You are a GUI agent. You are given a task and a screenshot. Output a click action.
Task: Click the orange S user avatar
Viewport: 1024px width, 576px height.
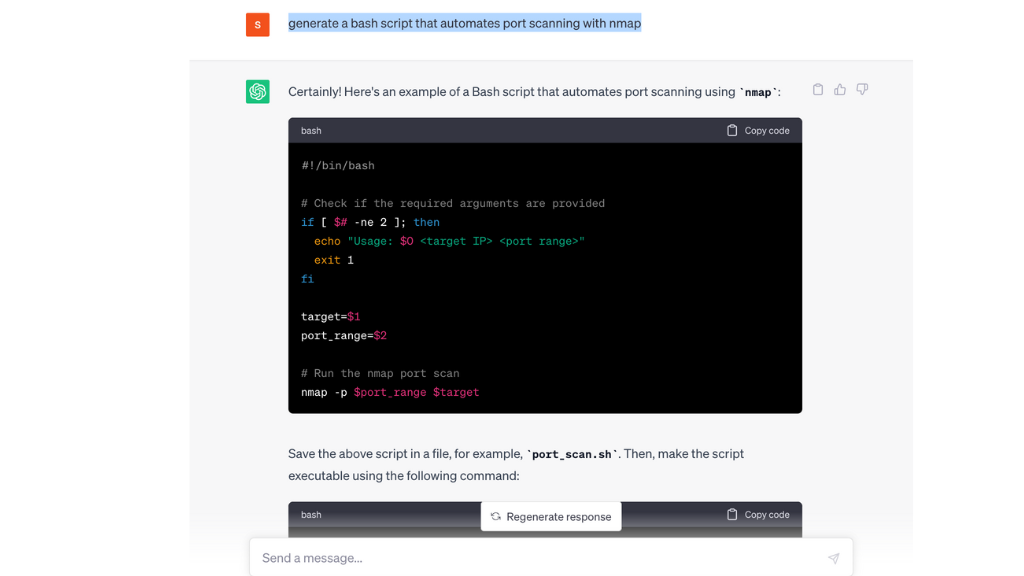pos(257,25)
